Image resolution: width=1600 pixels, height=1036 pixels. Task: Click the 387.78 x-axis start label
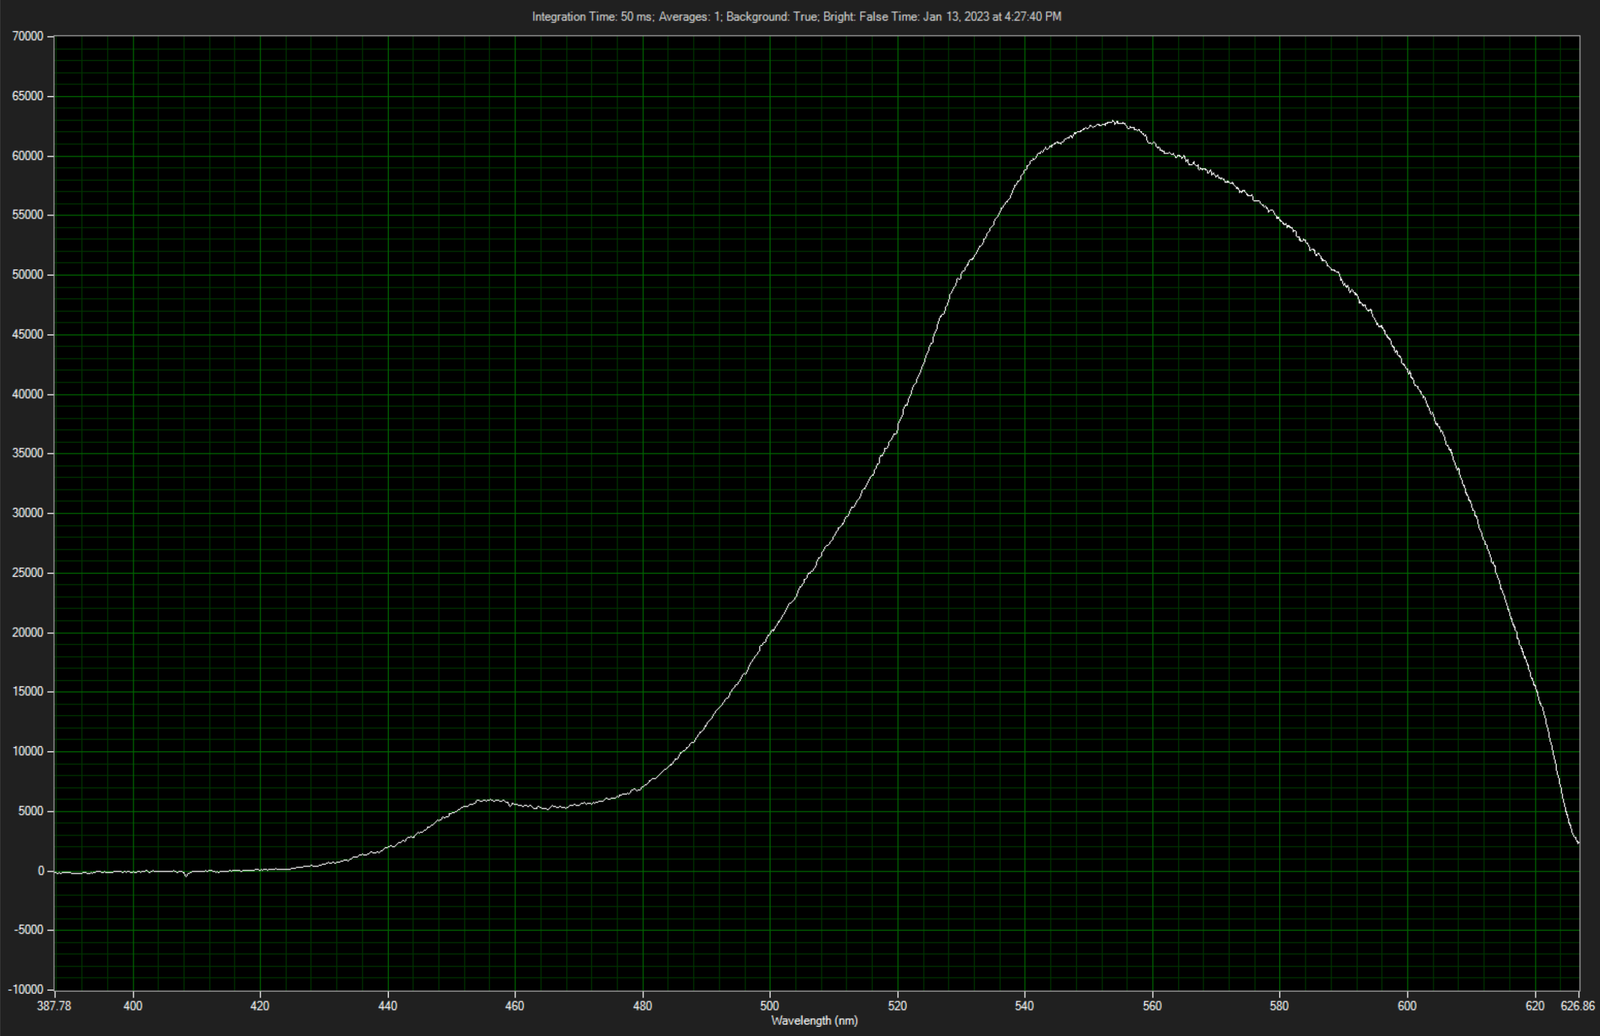[x=55, y=1006]
